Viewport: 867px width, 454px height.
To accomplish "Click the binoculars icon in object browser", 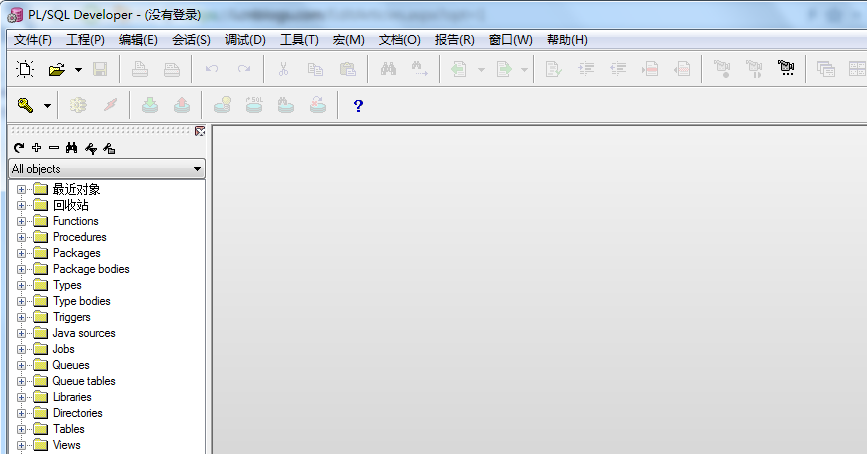I will [x=71, y=148].
